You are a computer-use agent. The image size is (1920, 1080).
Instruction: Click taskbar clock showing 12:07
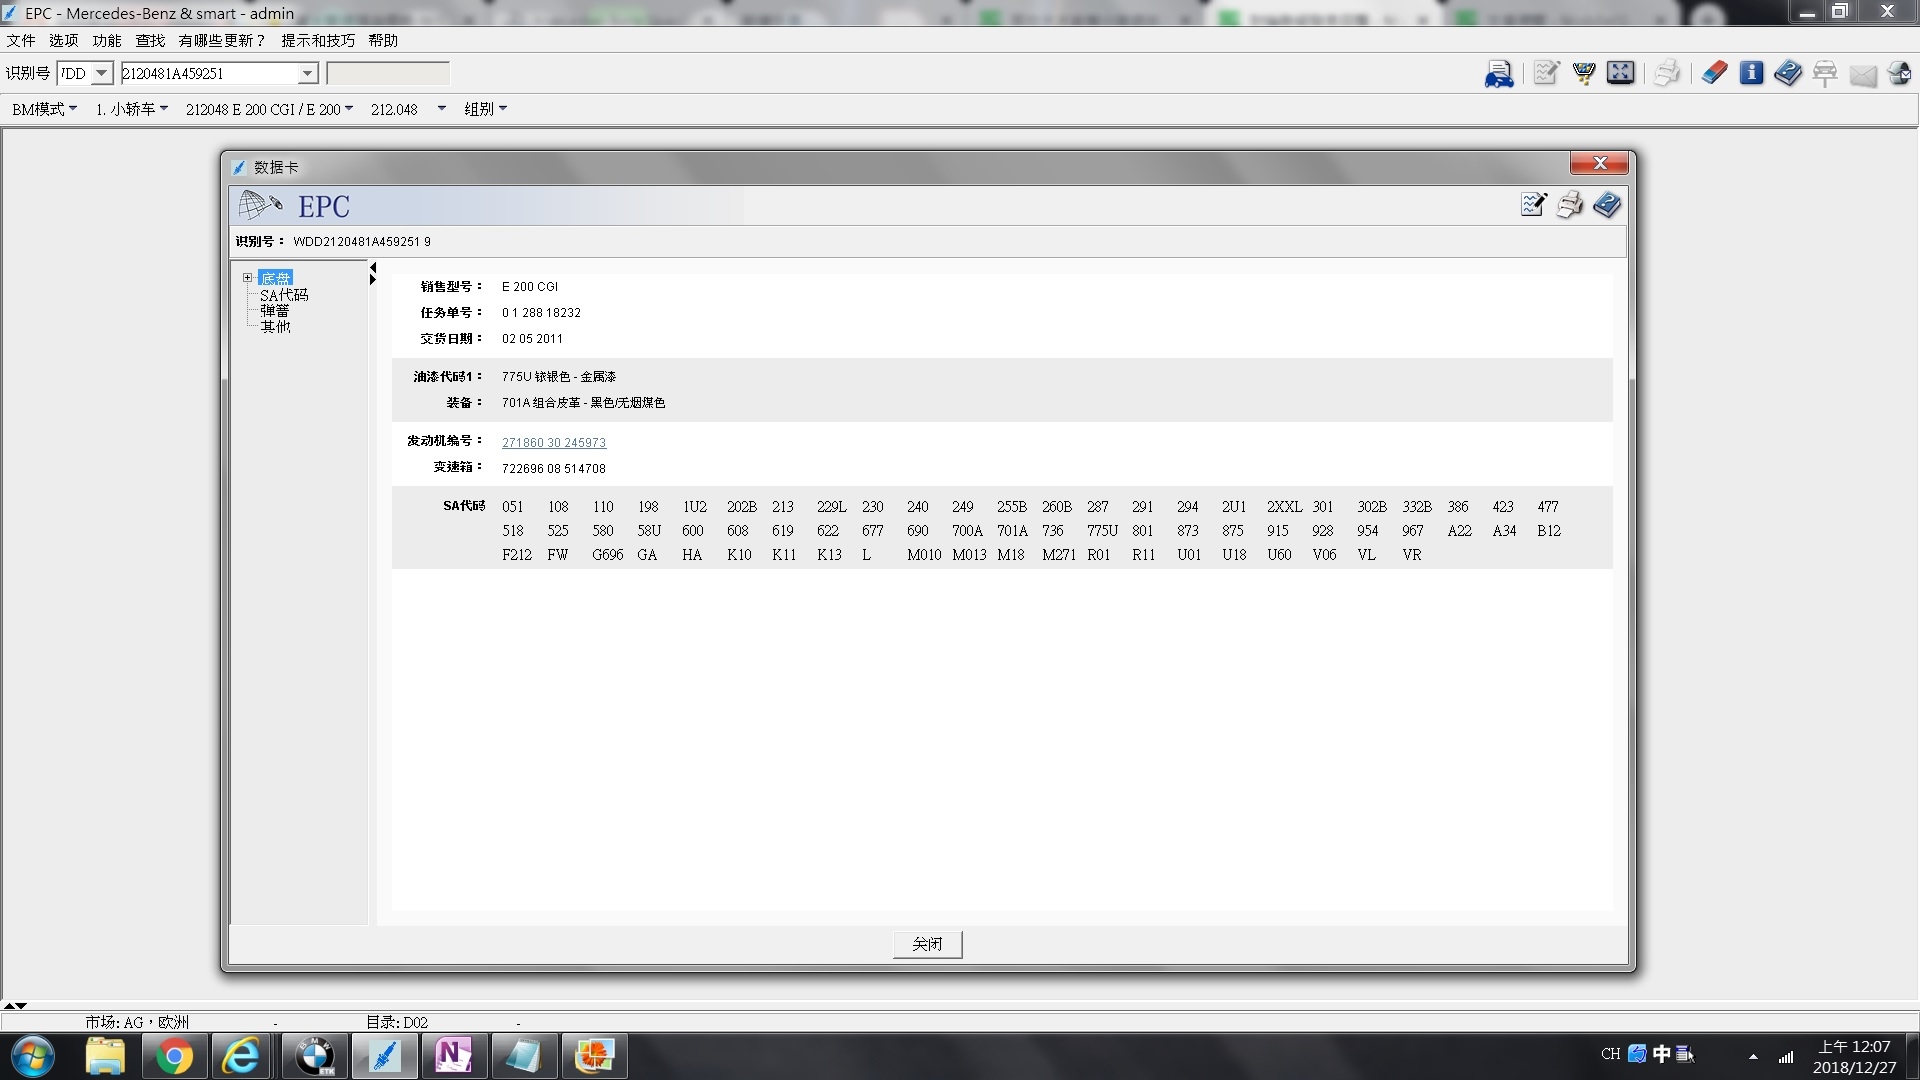pyautogui.click(x=1854, y=1057)
